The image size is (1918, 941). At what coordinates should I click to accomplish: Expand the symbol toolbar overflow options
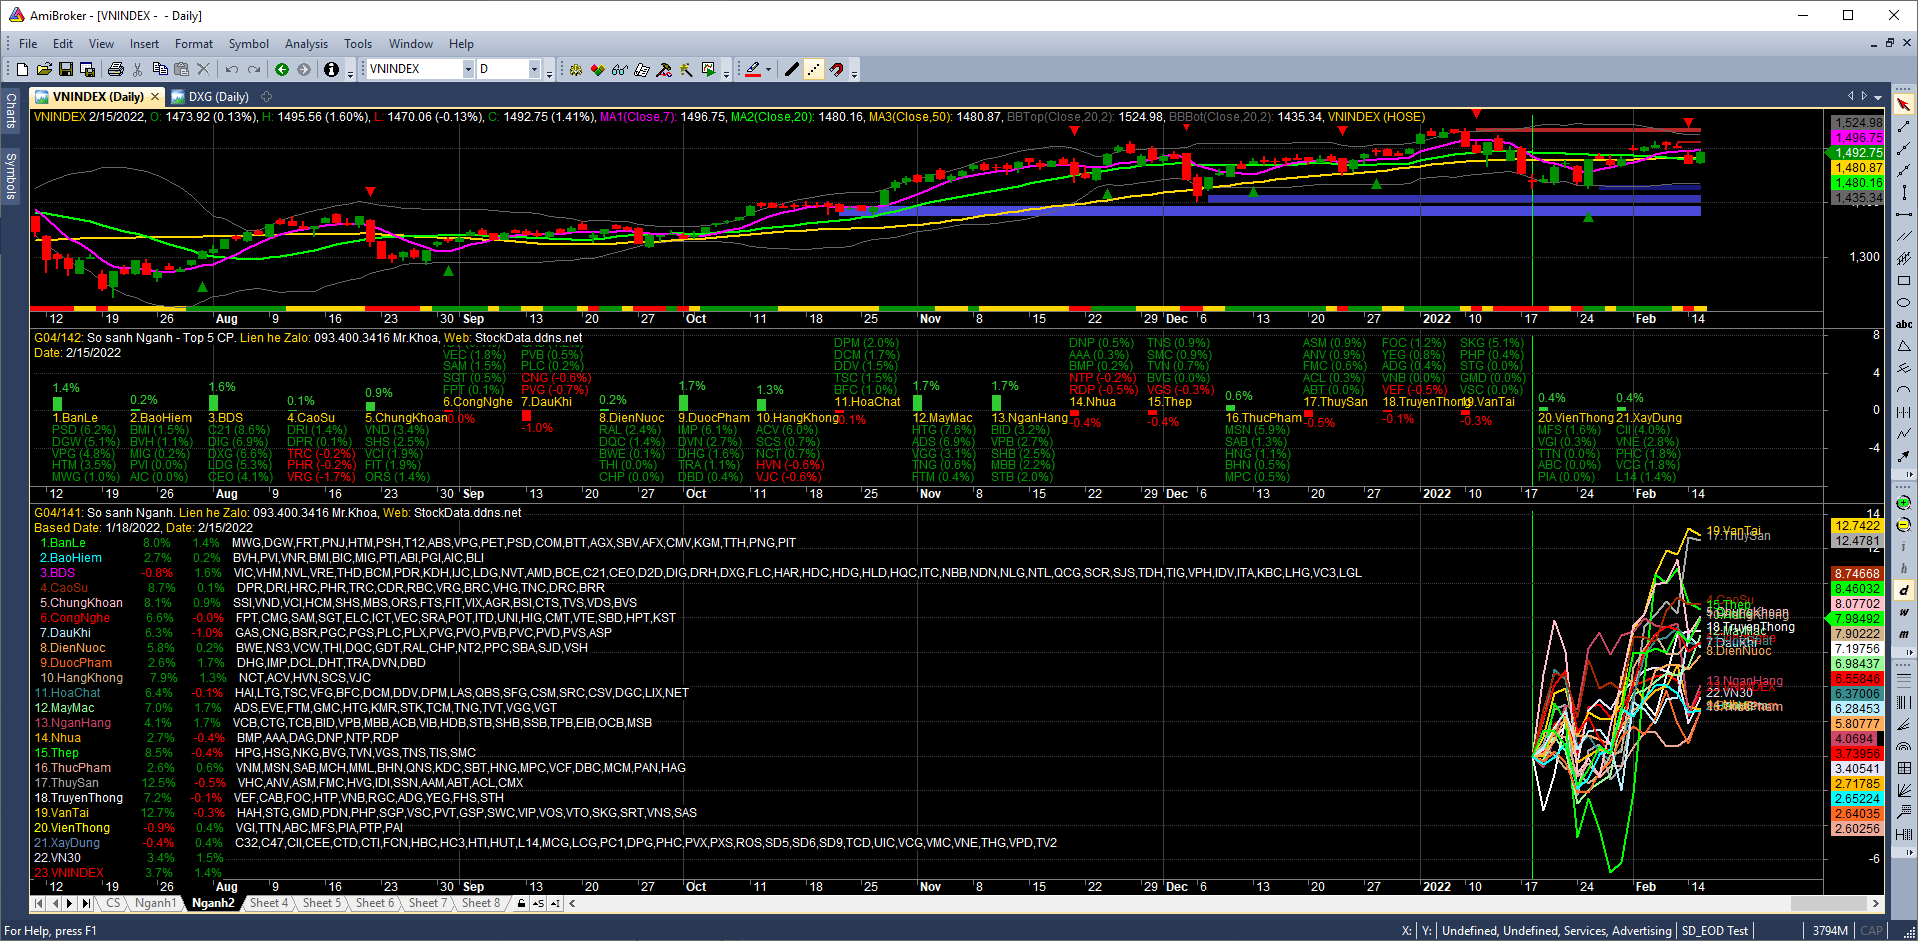549,72
